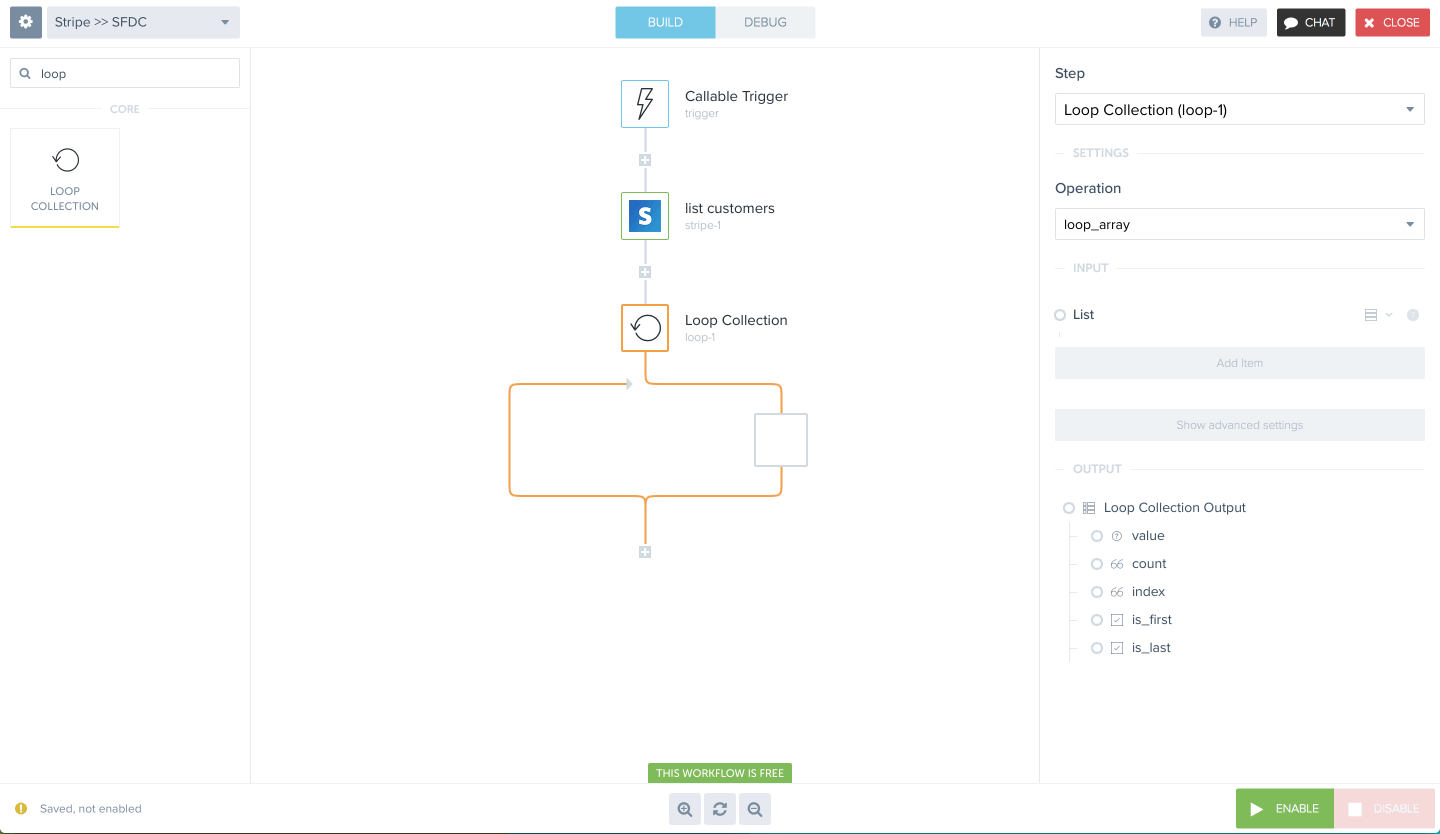Click the Add Item button
The height and width of the screenshot is (834, 1440).
pos(1240,363)
